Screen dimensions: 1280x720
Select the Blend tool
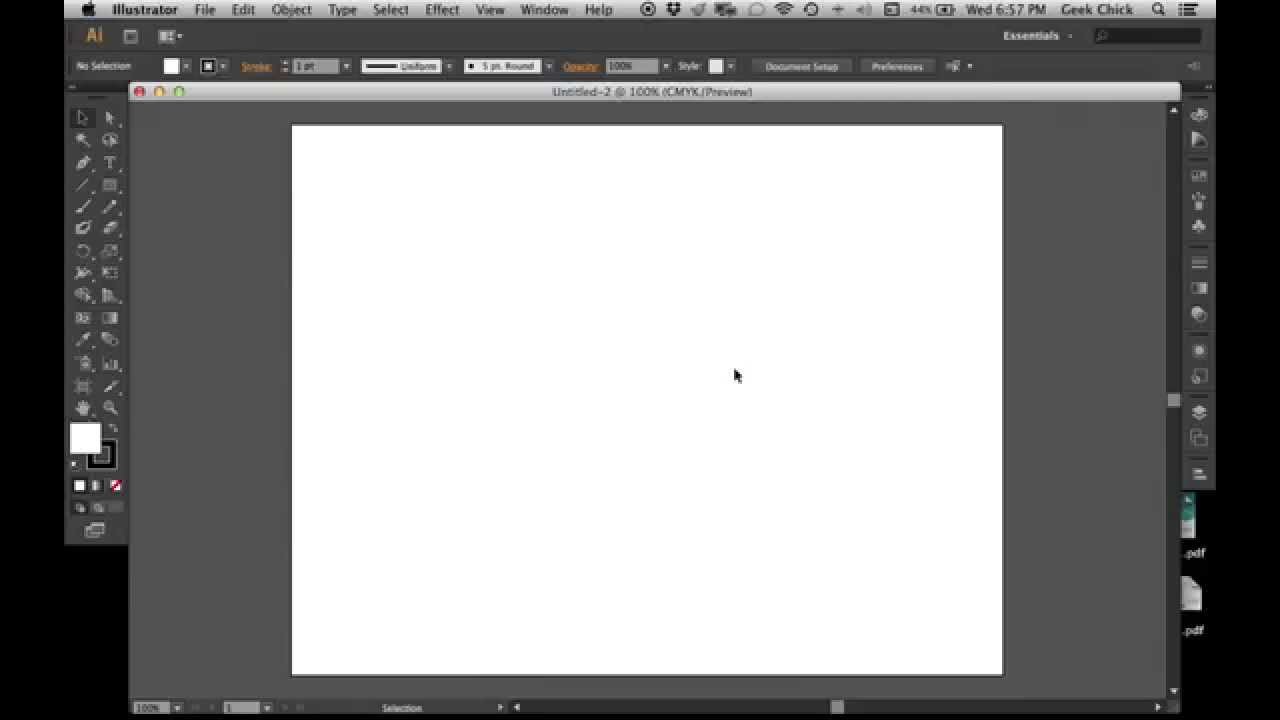tap(110, 340)
